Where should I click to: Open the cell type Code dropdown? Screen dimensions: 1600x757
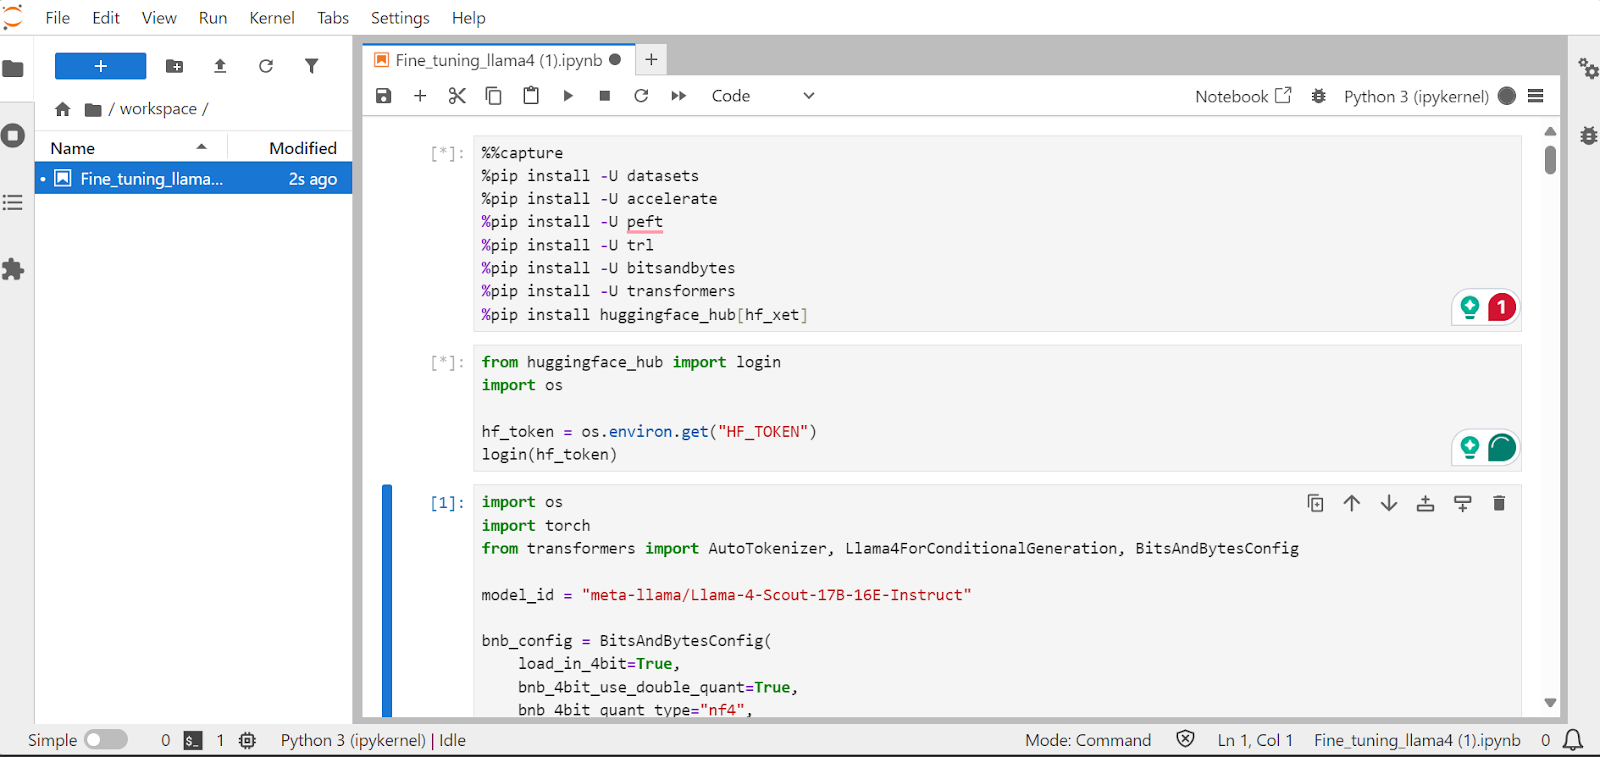[x=763, y=96]
